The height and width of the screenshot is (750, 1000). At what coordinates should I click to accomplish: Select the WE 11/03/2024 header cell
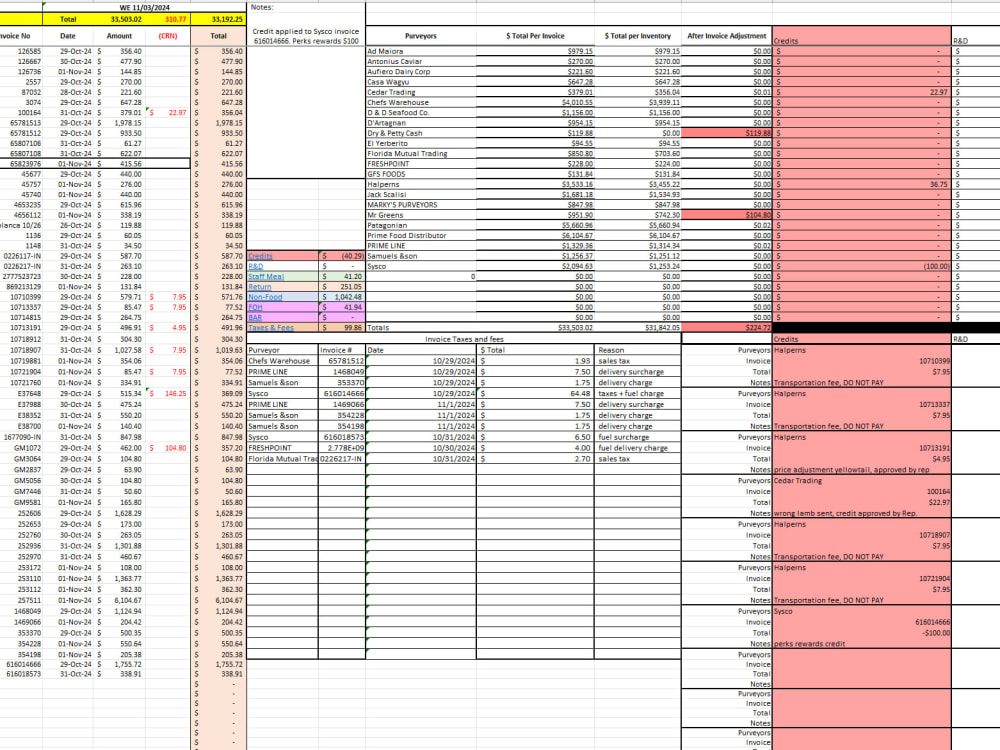[x=145, y=8]
